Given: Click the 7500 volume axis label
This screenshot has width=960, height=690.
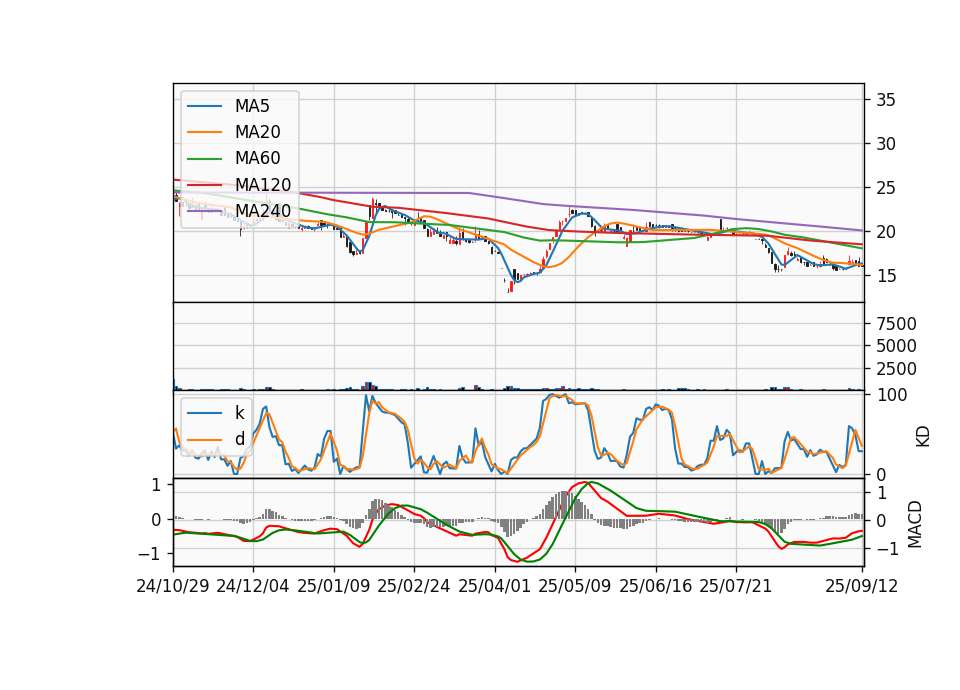Looking at the screenshot, I should click(x=896, y=324).
